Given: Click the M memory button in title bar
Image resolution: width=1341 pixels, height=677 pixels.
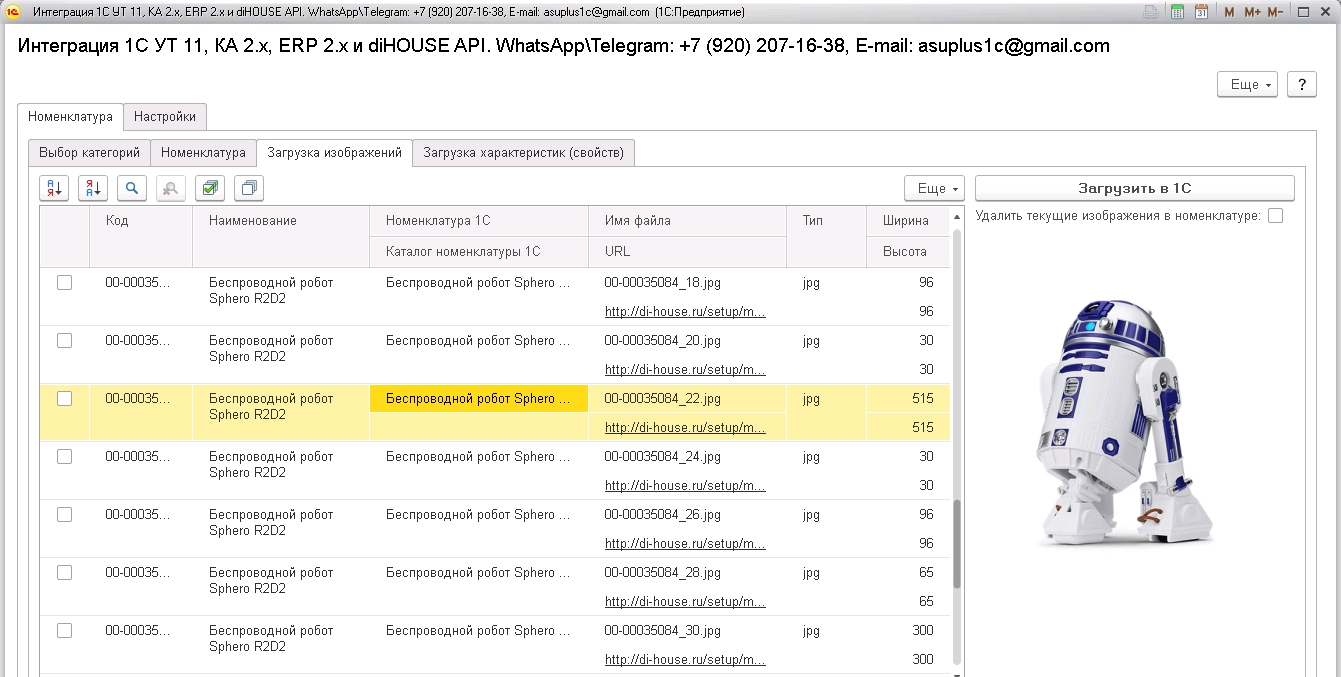Looking at the screenshot, I should (1229, 12).
